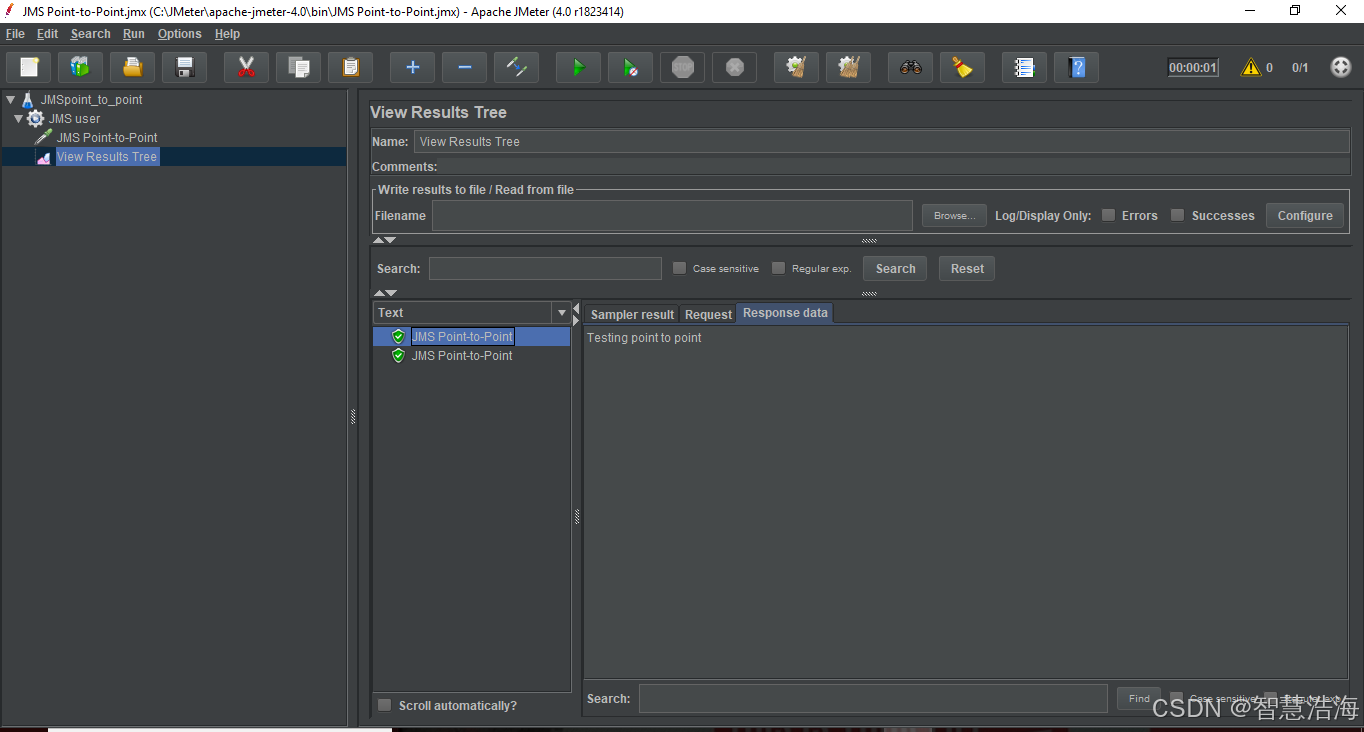Click the Name input field
This screenshot has width=1364, height=732.
pos(881,141)
